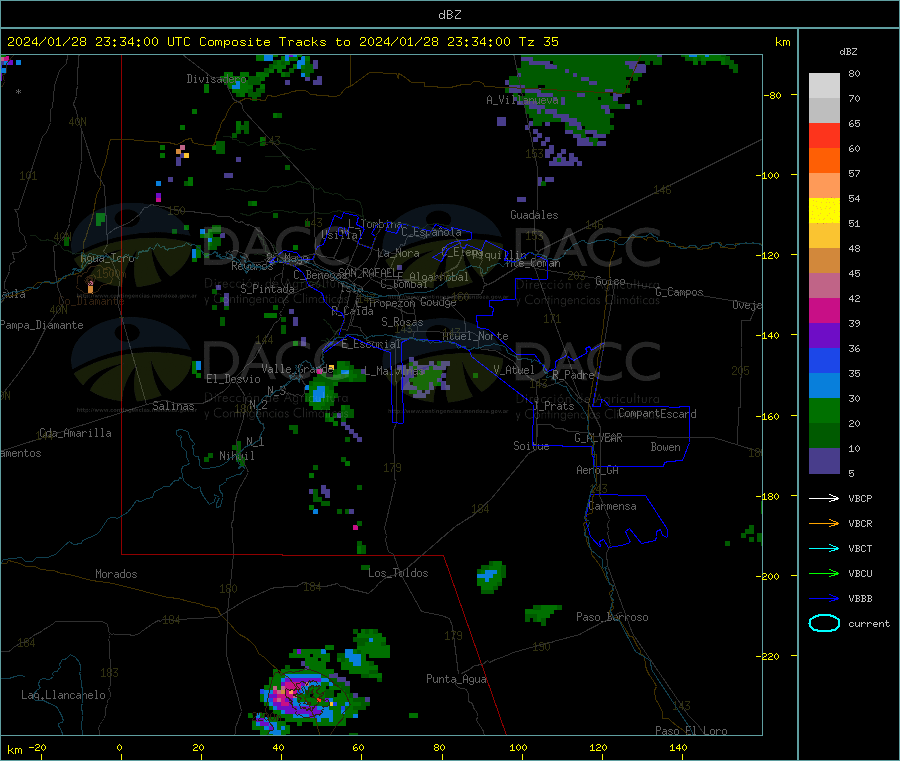
Task: Click the R_Padre place label
Action: pyautogui.click(x=573, y=375)
